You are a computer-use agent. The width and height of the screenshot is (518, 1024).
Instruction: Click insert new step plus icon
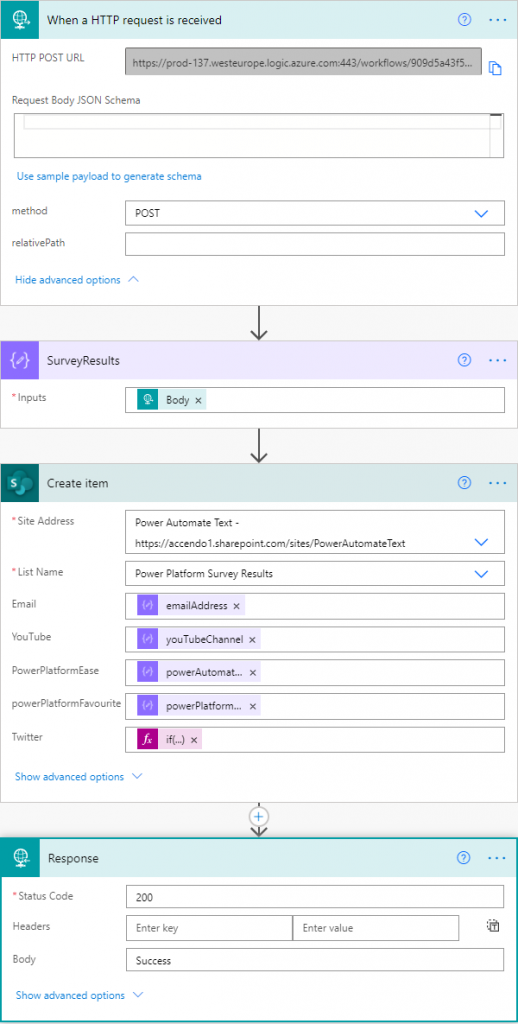coord(259,816)
